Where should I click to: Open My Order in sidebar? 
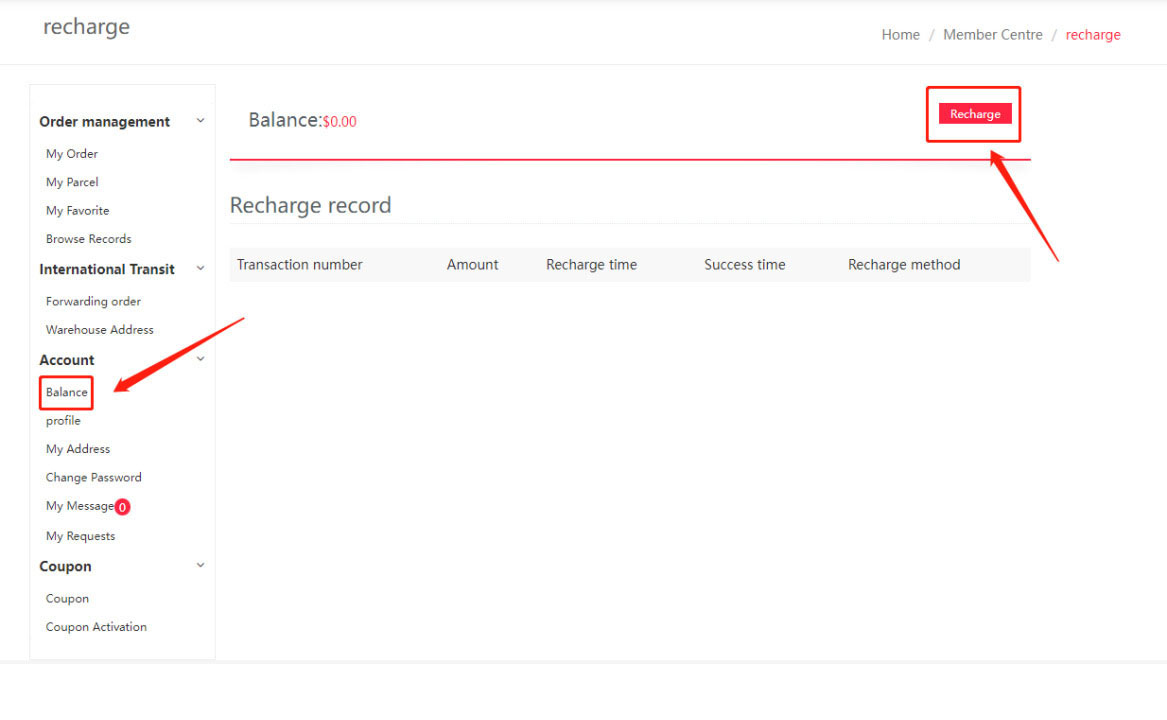point(71,153)
